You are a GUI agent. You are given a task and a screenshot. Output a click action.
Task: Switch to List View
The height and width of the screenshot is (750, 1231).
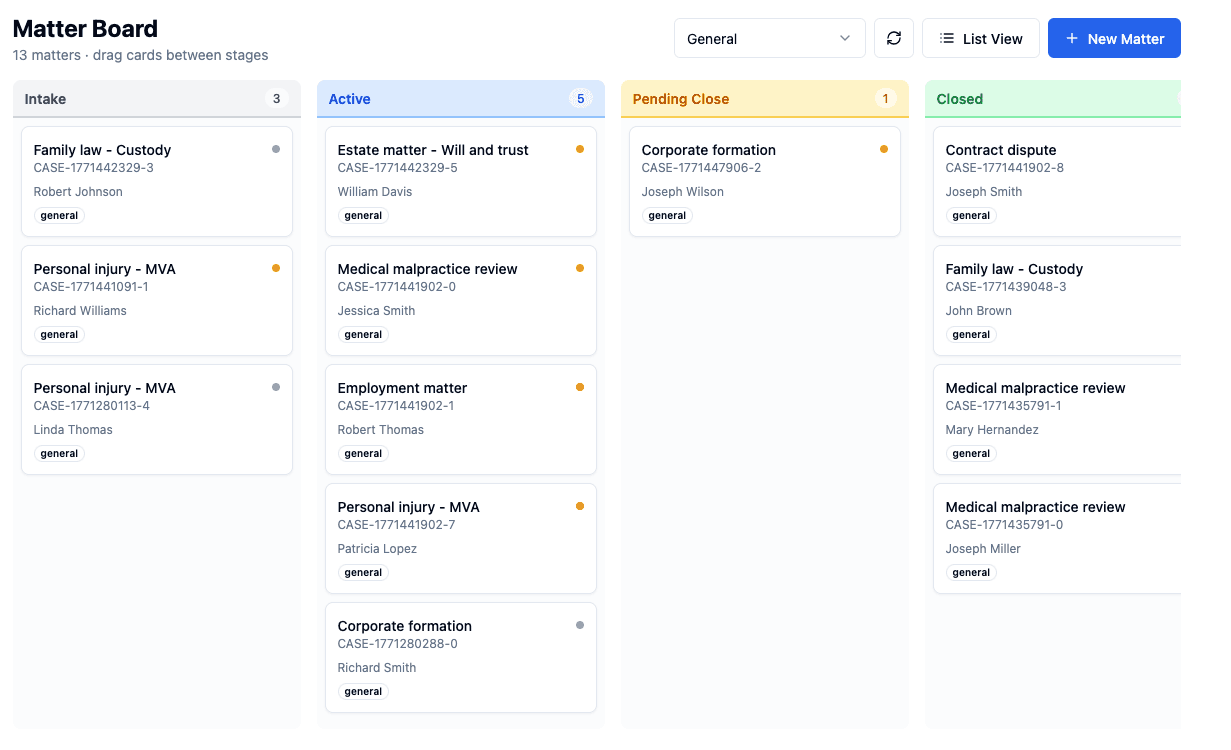click(x=981, y=38)
